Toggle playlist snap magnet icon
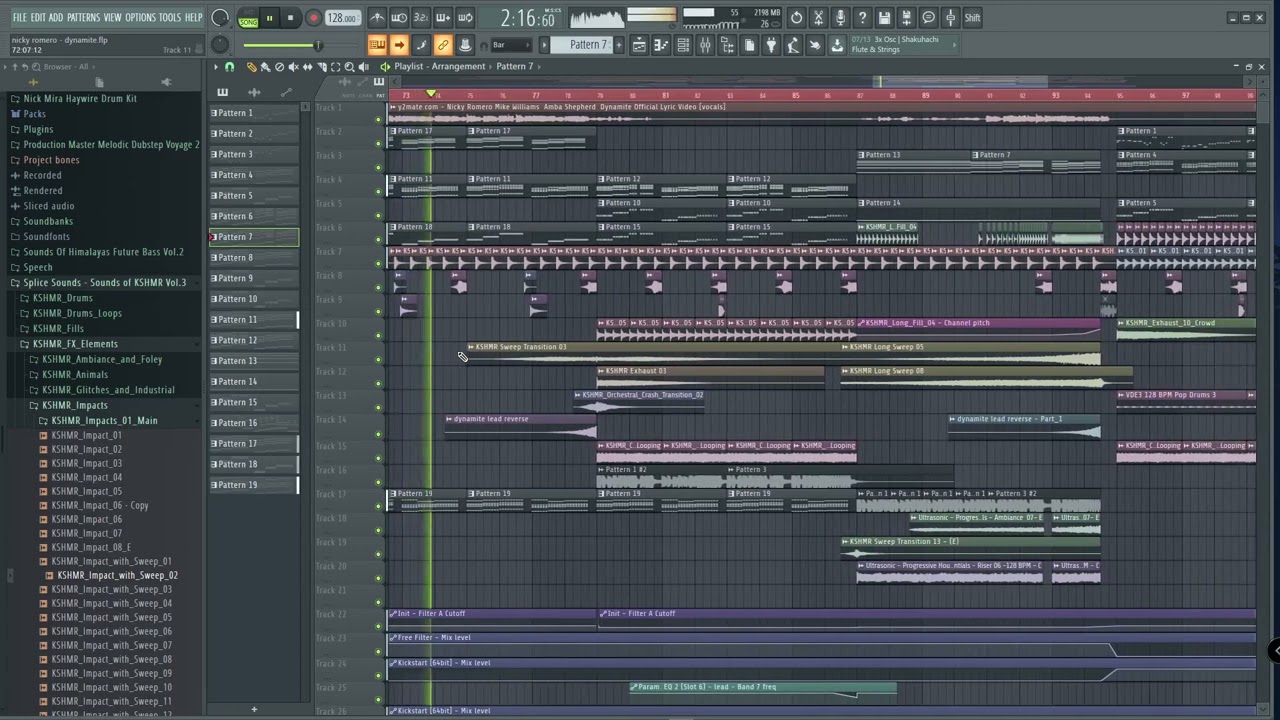This screenshot has width=1280, height=720. 229,67
